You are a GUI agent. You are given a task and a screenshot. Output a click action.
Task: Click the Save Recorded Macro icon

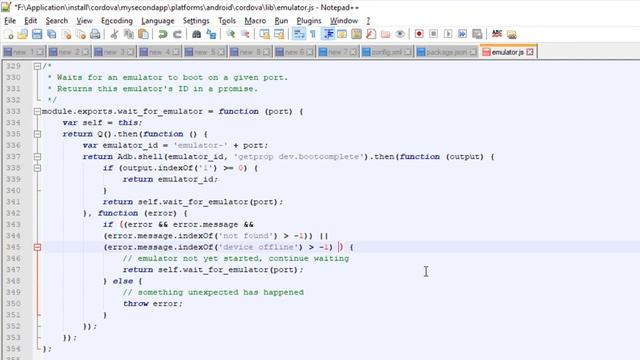click(x=477, y=34)
